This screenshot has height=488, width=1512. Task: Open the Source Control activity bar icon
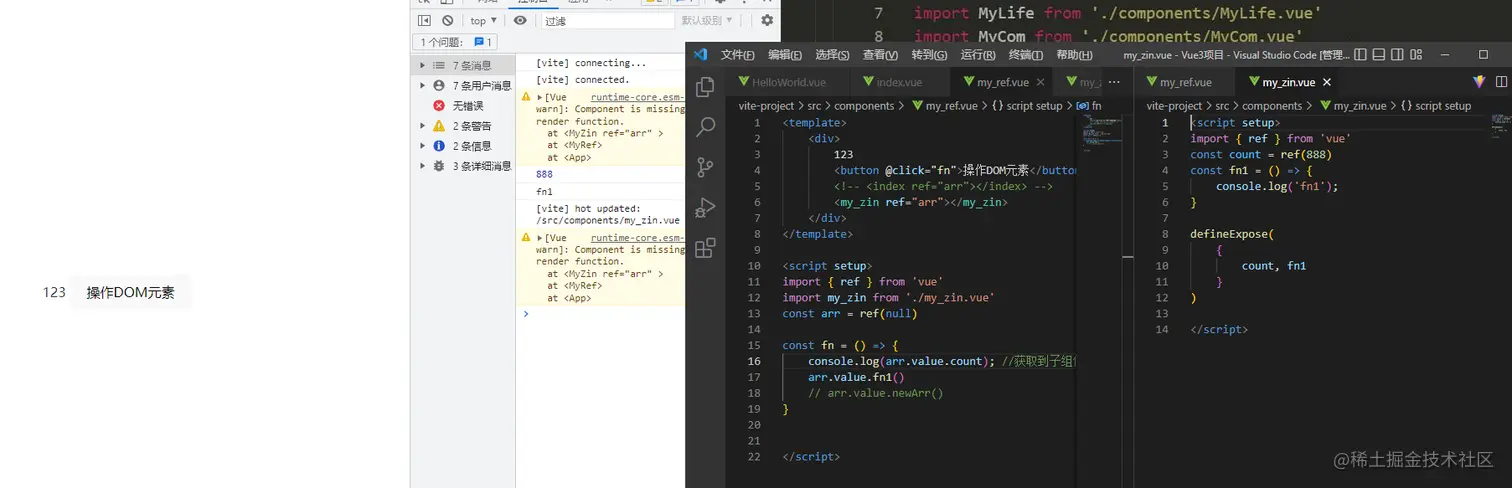tap(706, 167)
